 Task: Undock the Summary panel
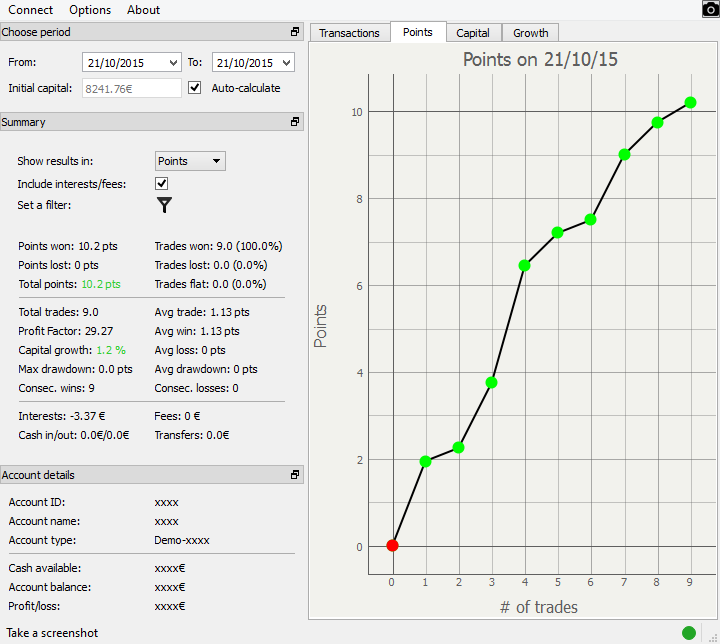[x=295, y=122]
